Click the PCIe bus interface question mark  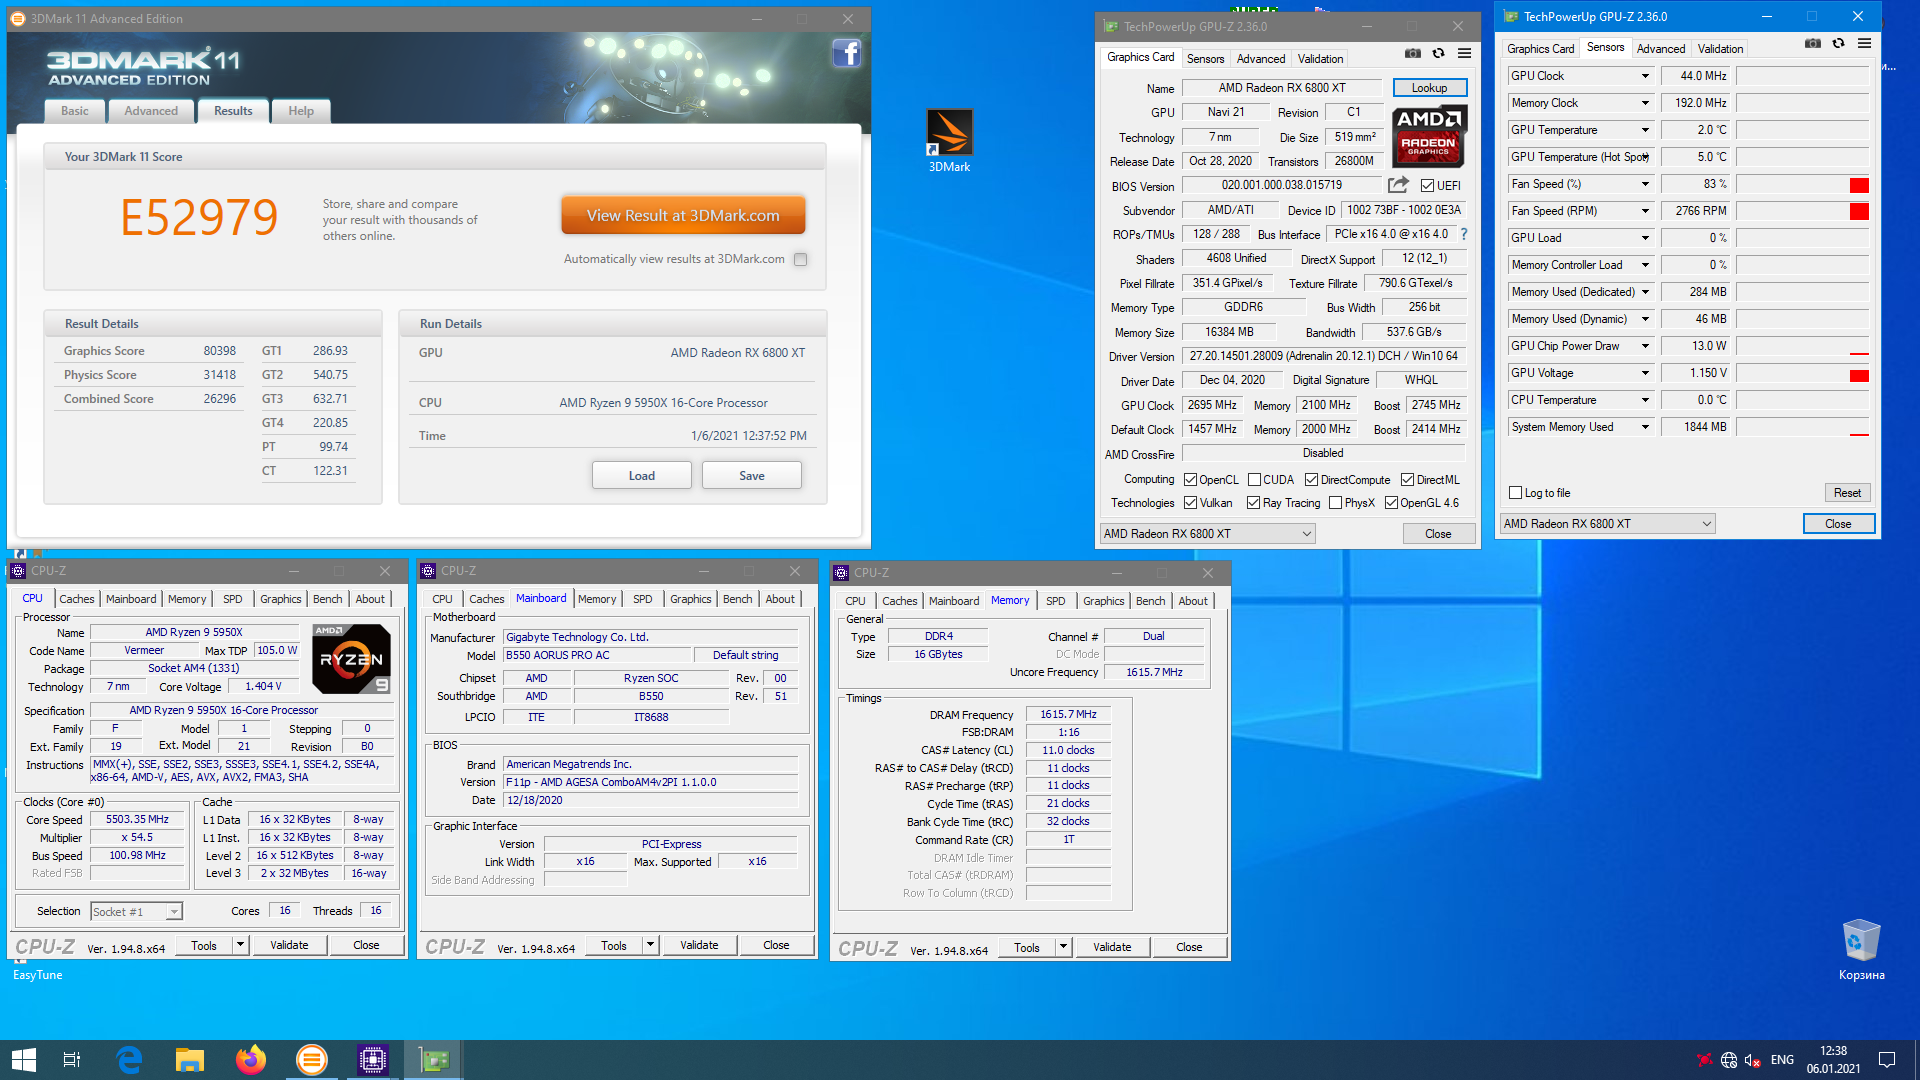click(1464, 234)
